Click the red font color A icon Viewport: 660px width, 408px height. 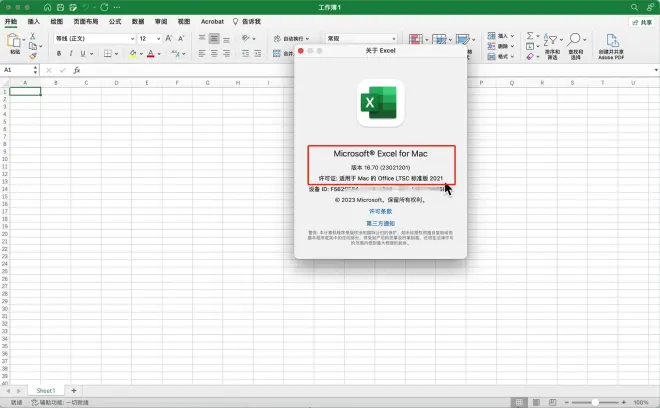tap(151, 53)
